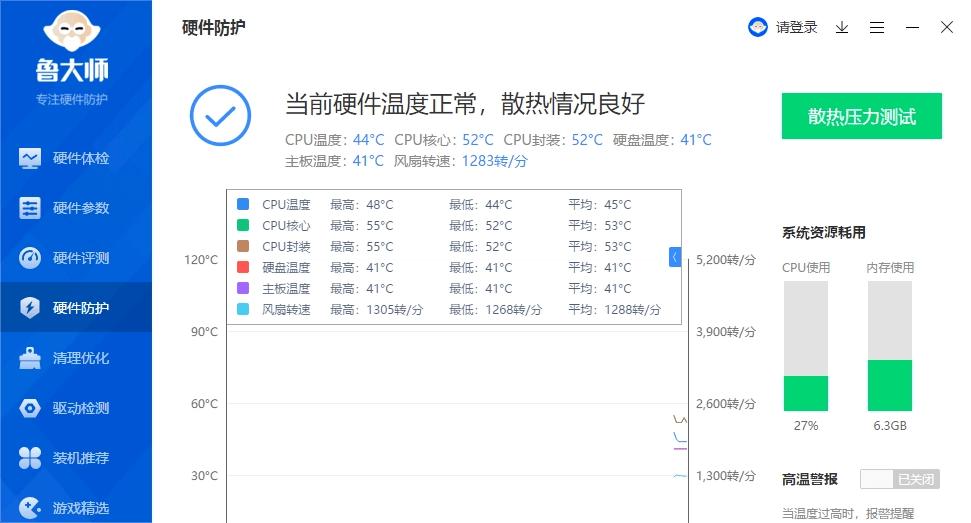Open the 硬件体检 sidebar icon

click(x=30, y=158)
